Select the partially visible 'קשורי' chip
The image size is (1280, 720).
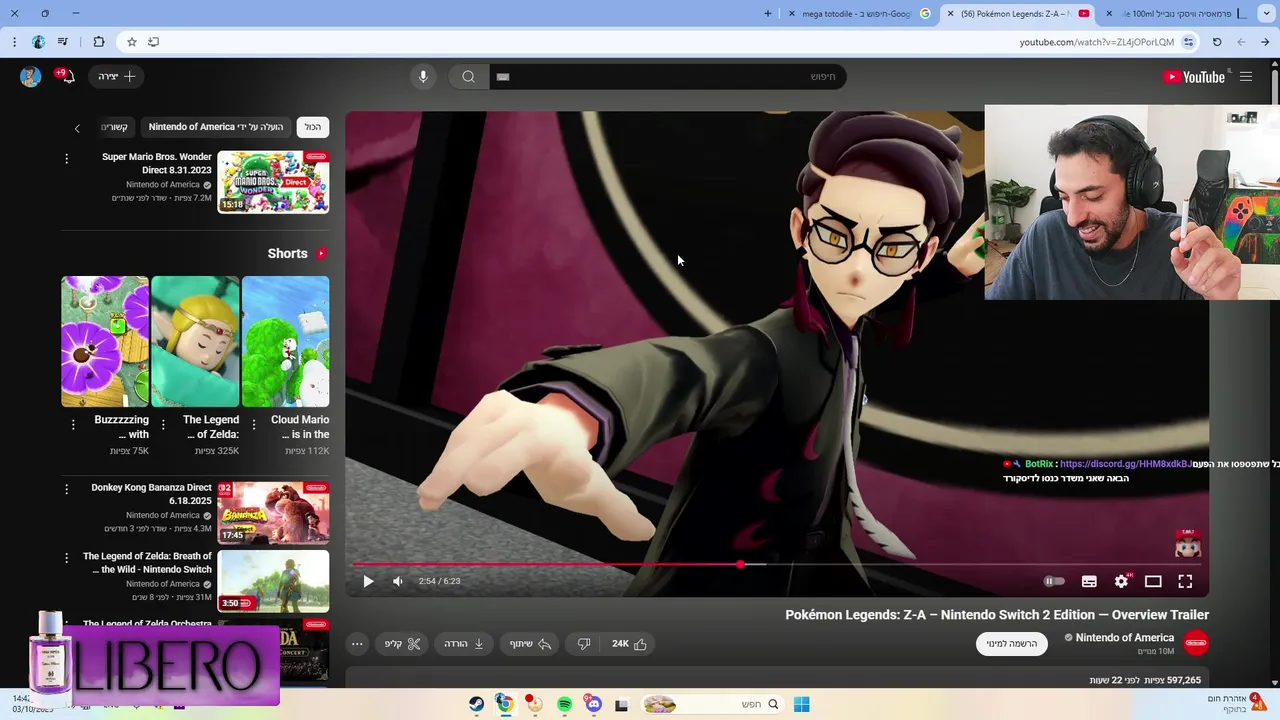point(115,127)
